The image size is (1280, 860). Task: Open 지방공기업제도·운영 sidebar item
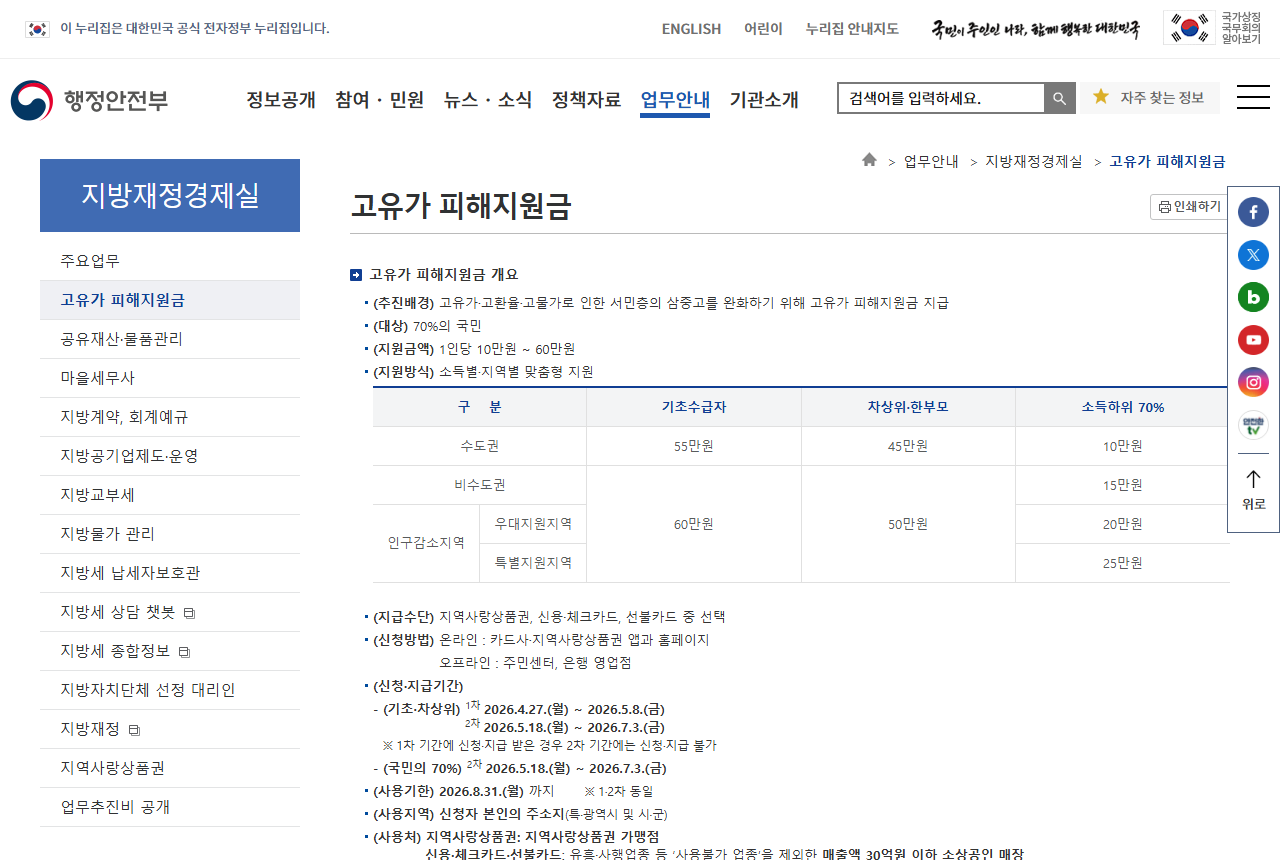pos(170,456)
